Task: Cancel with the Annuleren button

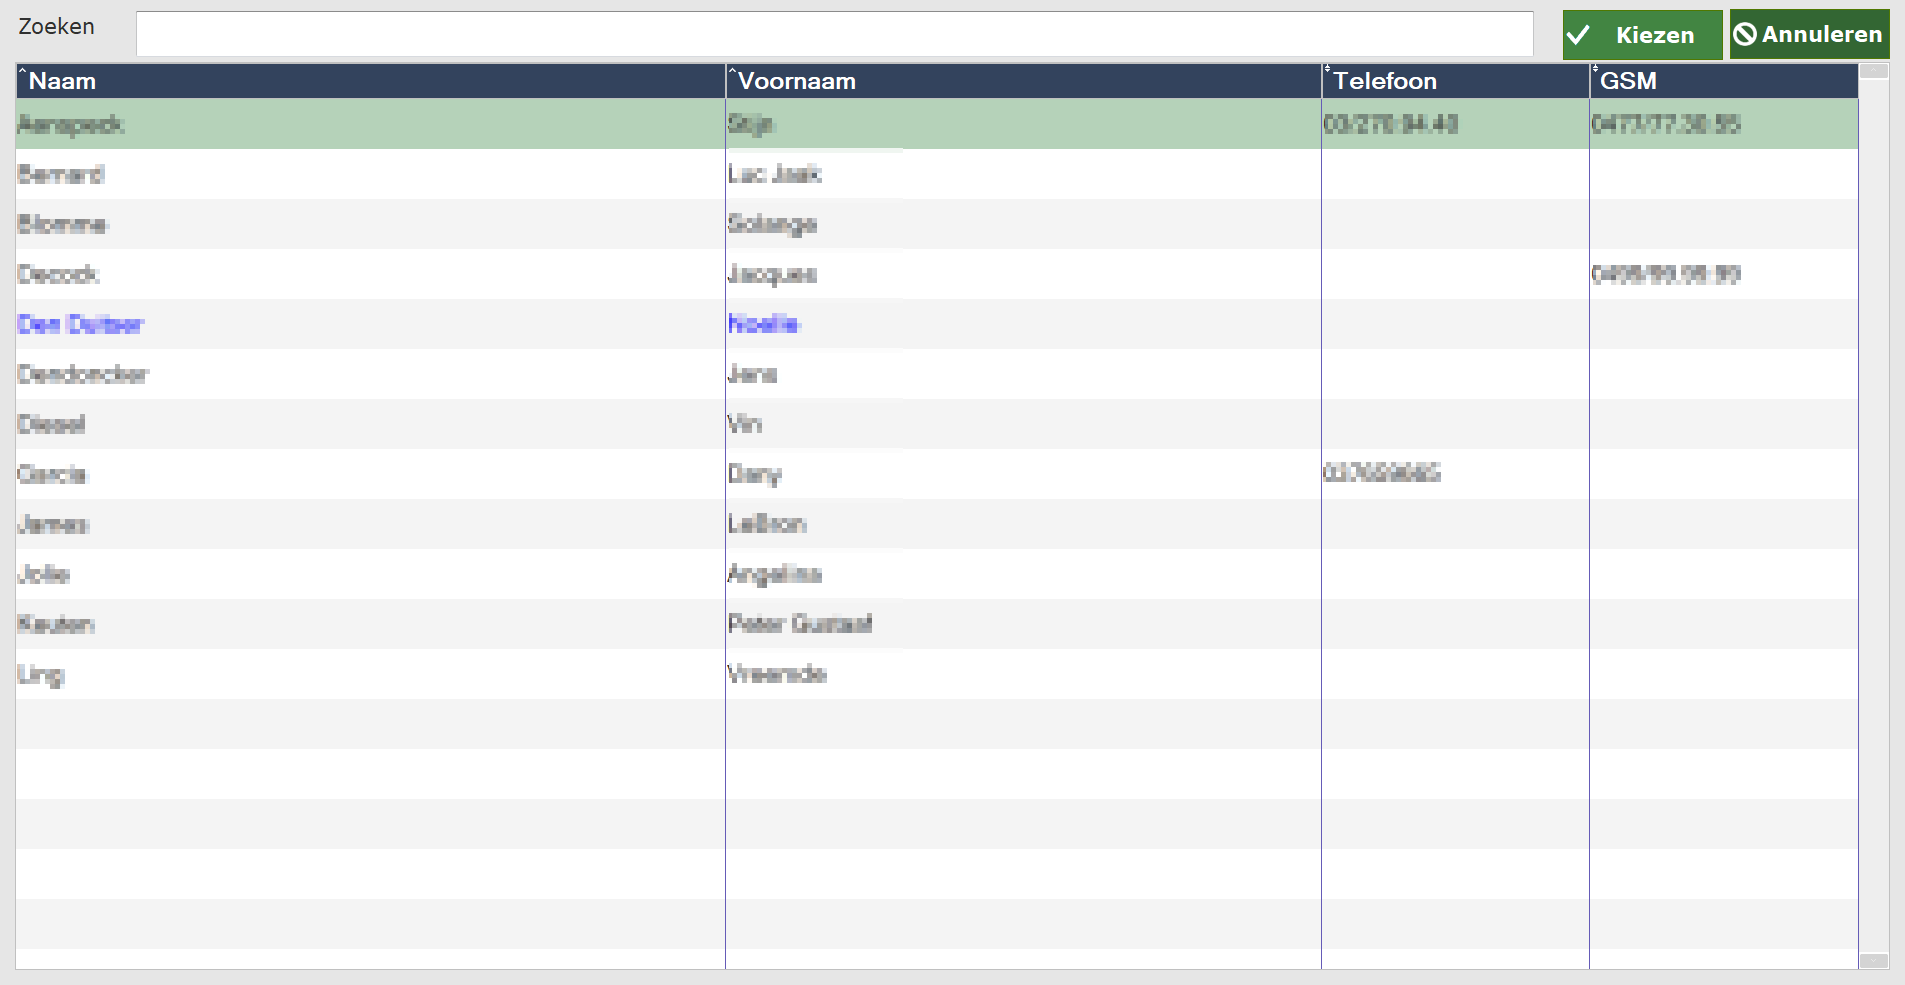Action: pos(1809,35)
